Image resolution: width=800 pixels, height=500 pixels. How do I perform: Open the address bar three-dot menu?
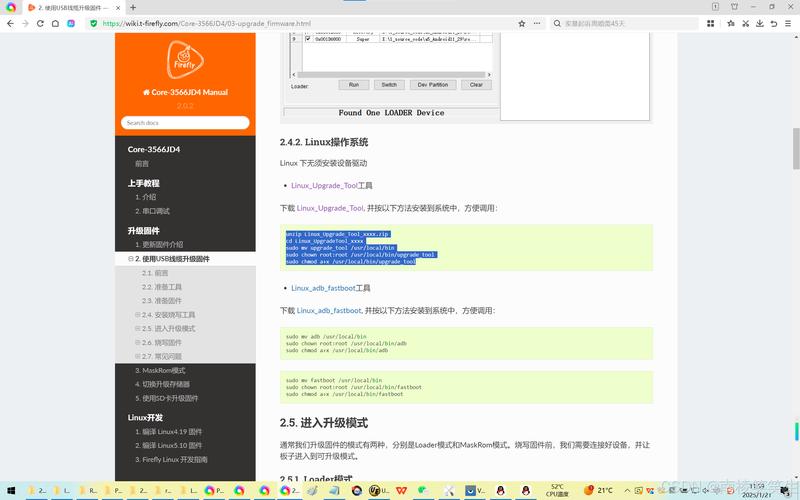tap(537, 23)
